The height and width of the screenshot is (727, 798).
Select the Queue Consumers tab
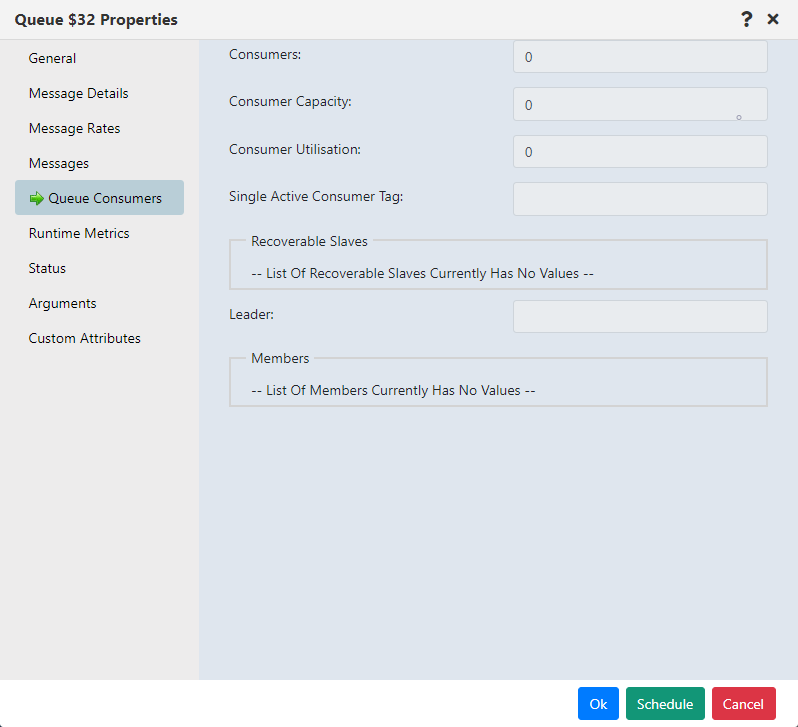104,198
